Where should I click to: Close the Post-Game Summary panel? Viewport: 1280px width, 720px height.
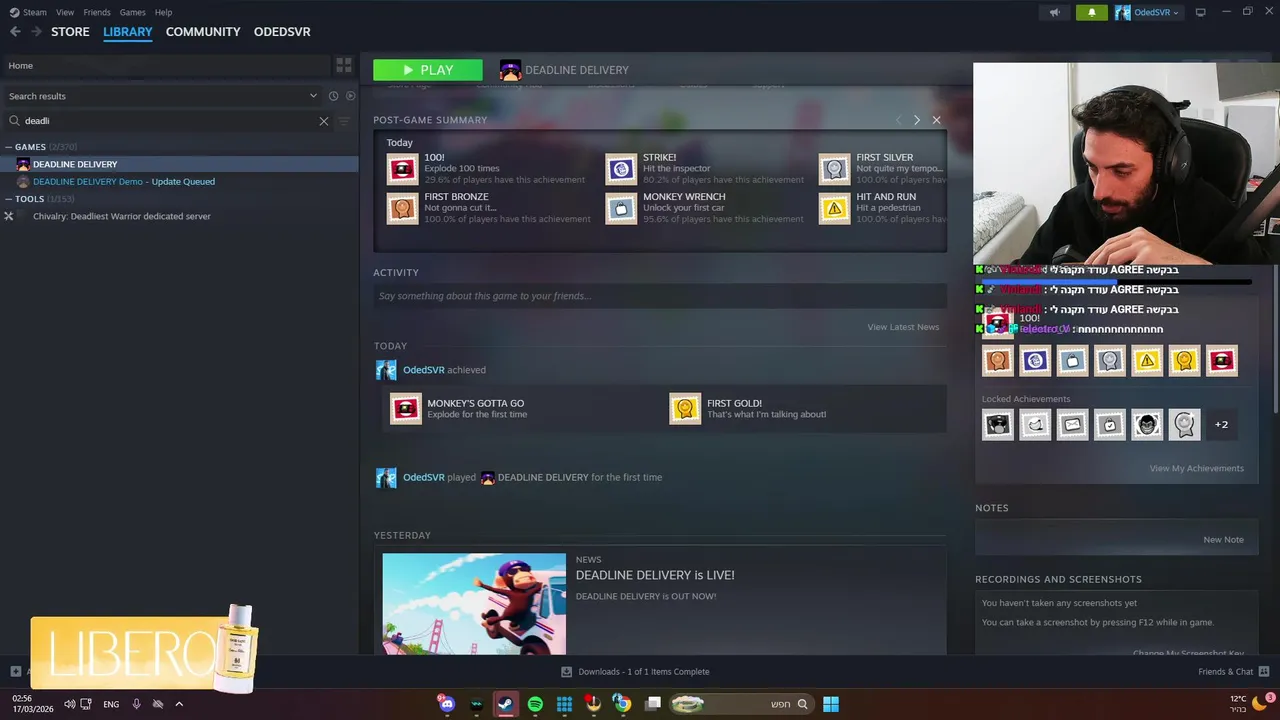click(x=936, y=120)
